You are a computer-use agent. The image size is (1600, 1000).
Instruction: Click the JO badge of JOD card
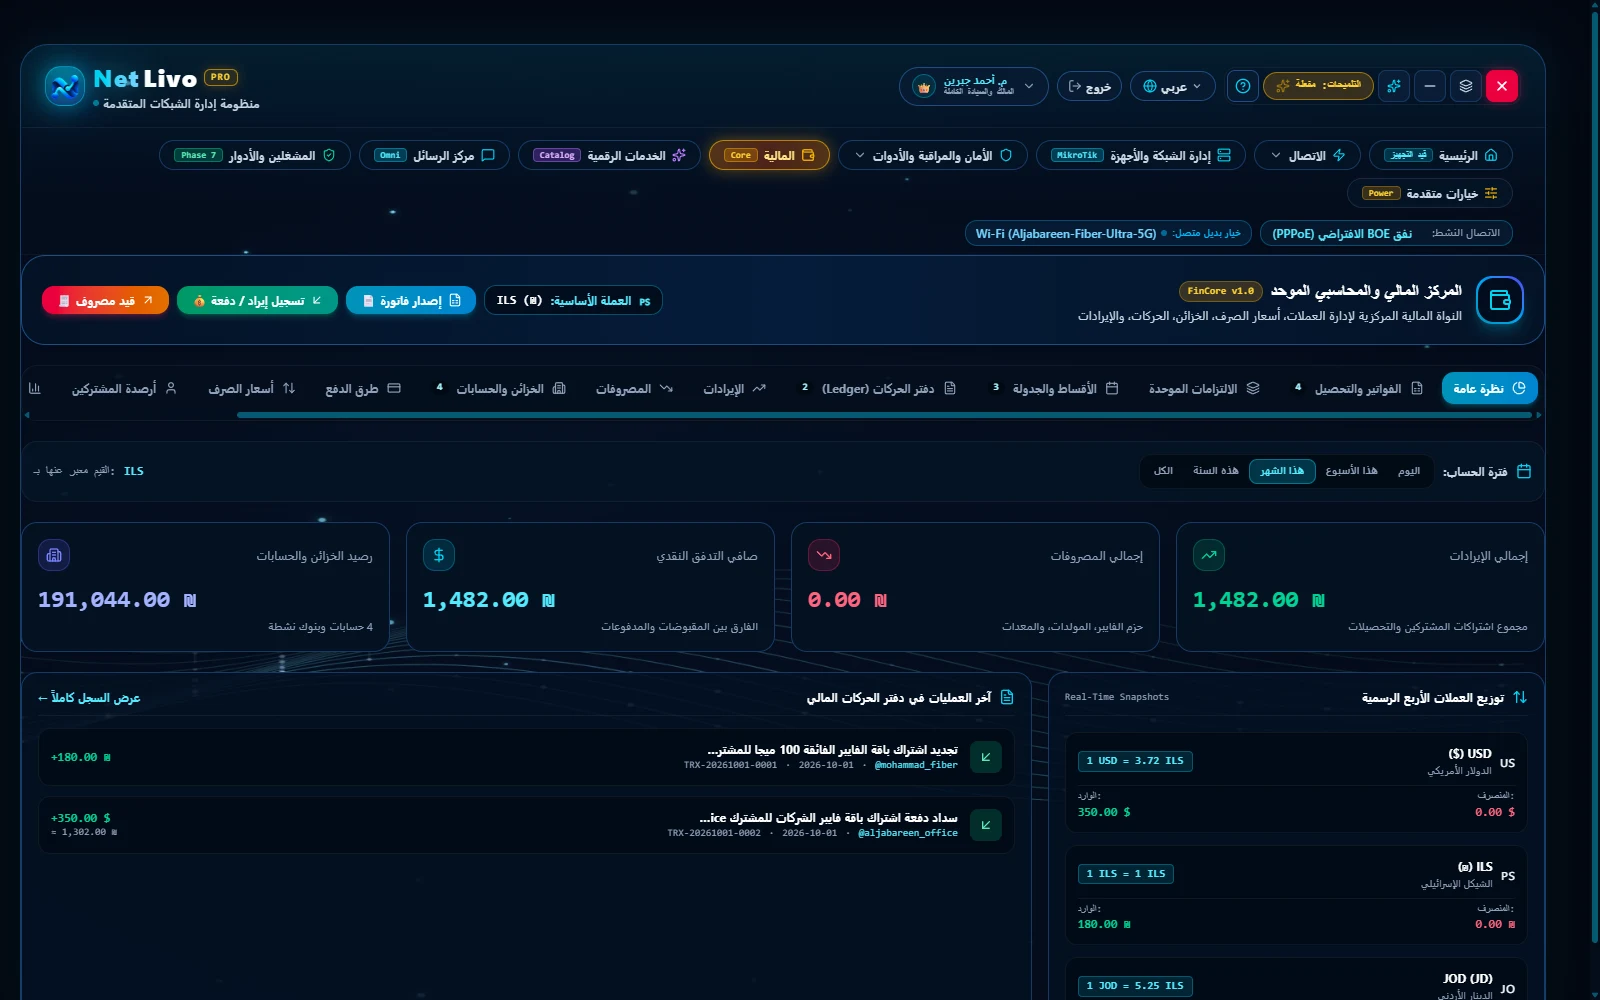click(x=1507, y=988)
